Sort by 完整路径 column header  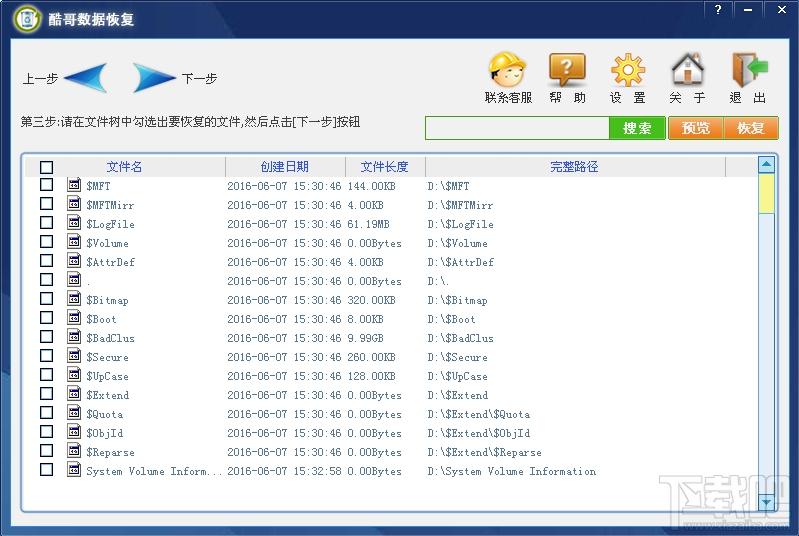(575, 167)
